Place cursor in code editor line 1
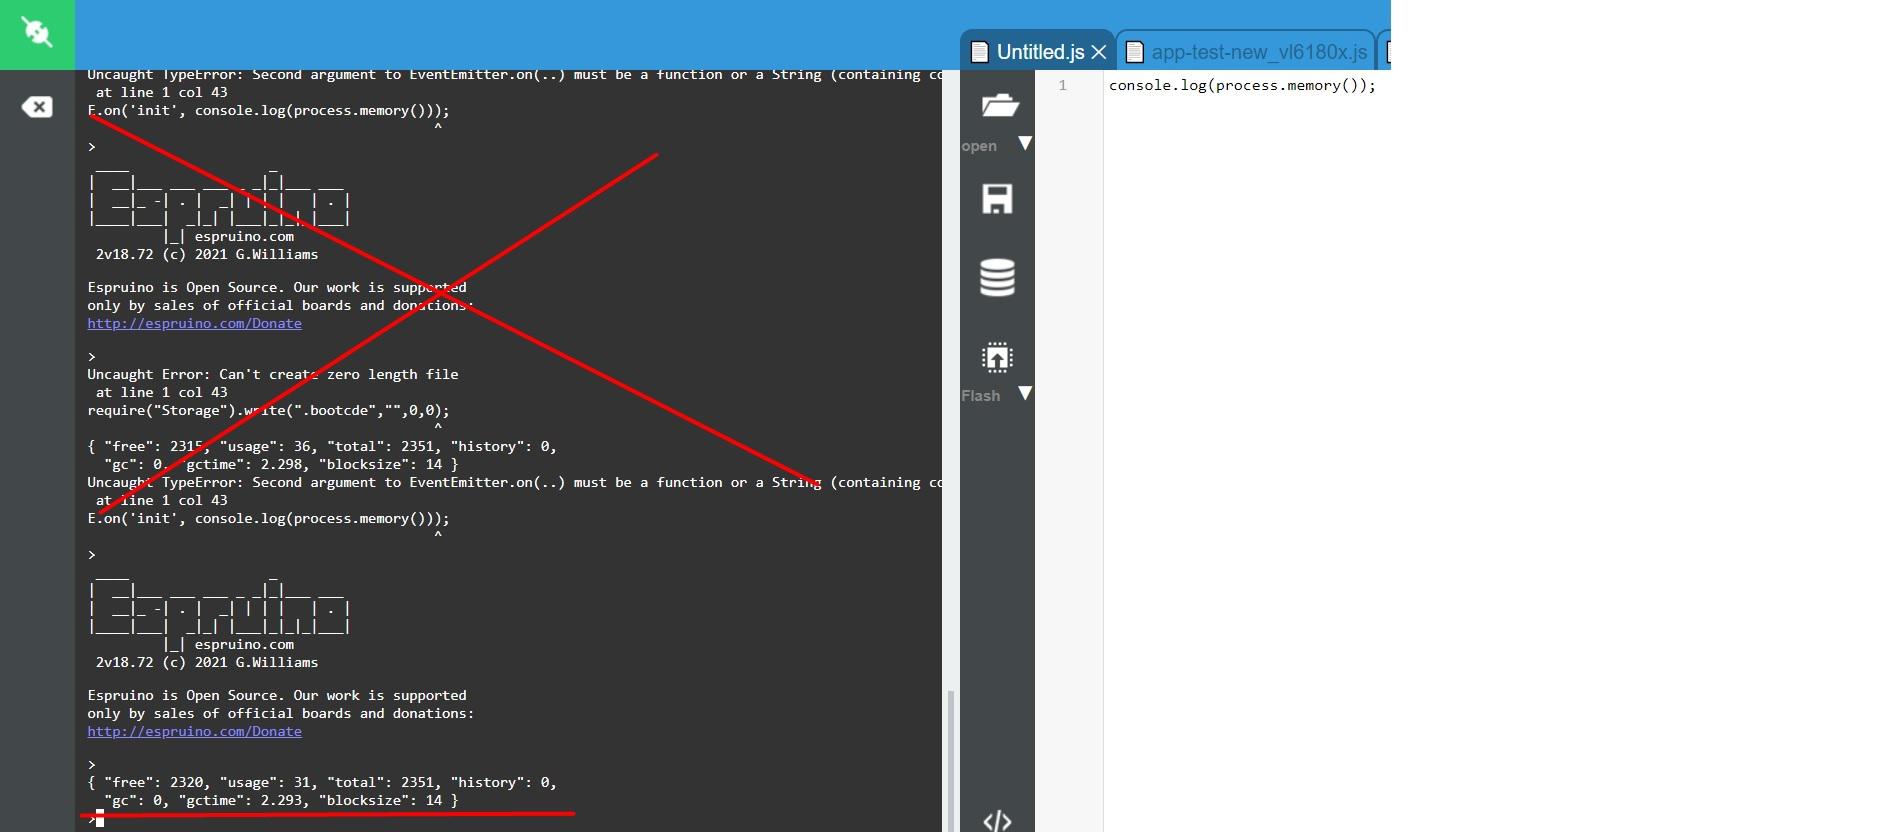 1242,86
